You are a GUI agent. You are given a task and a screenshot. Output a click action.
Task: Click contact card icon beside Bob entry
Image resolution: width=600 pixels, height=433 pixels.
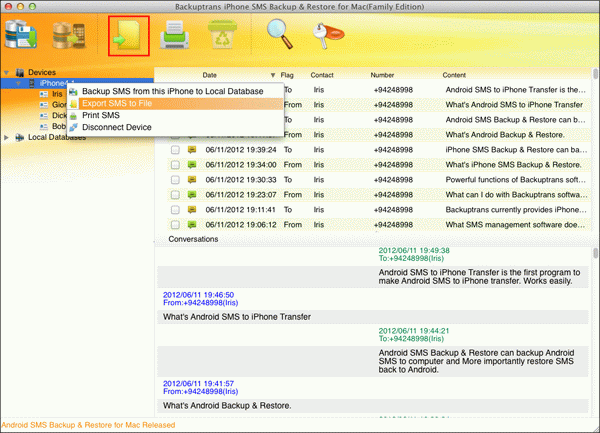pos(44,126)
